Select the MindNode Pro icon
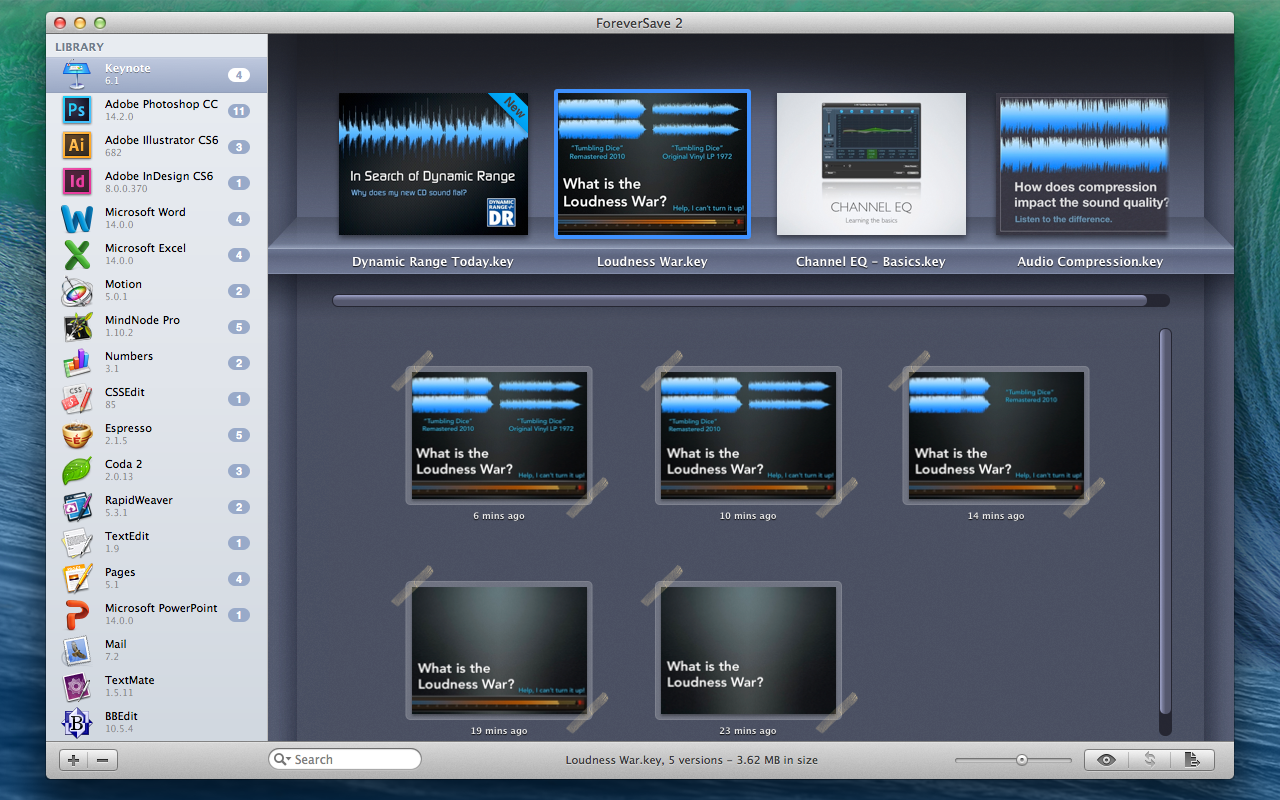The width and height of the screenshot is (1280, 800). pyautogui.click(x=77, y=327)
